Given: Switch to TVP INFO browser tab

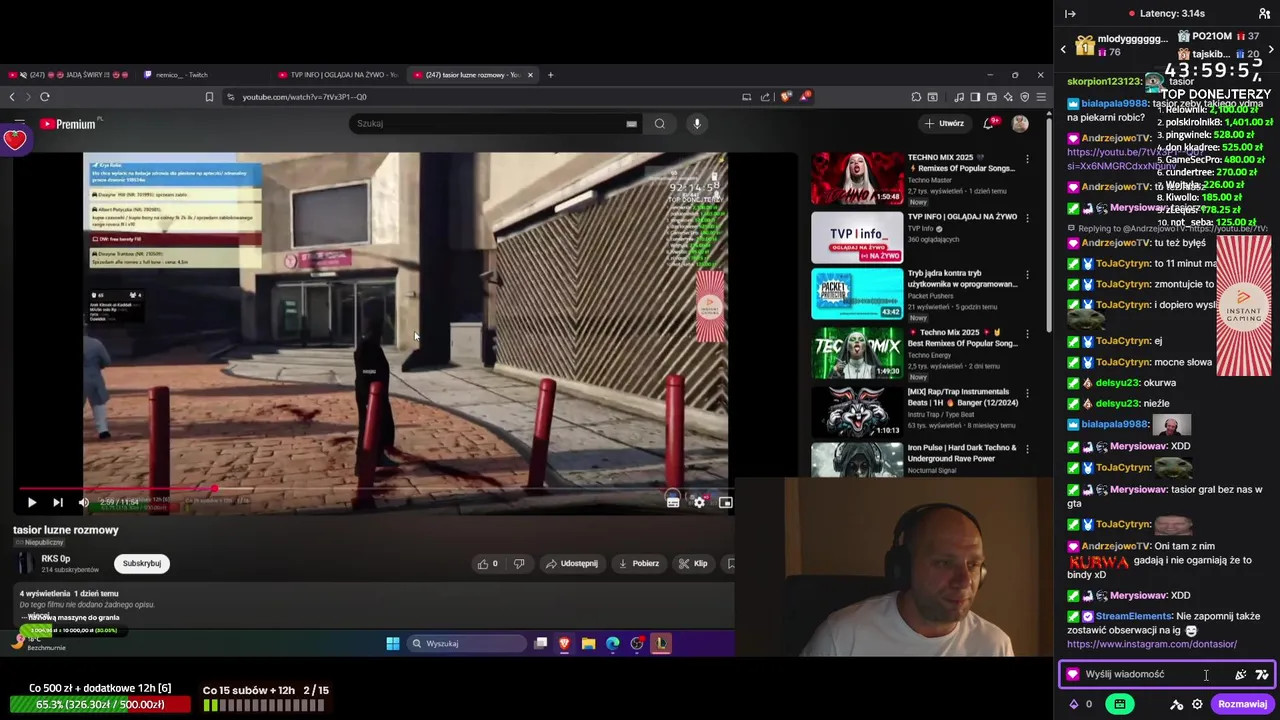Looking at the screenshot, I should (340, 75).
